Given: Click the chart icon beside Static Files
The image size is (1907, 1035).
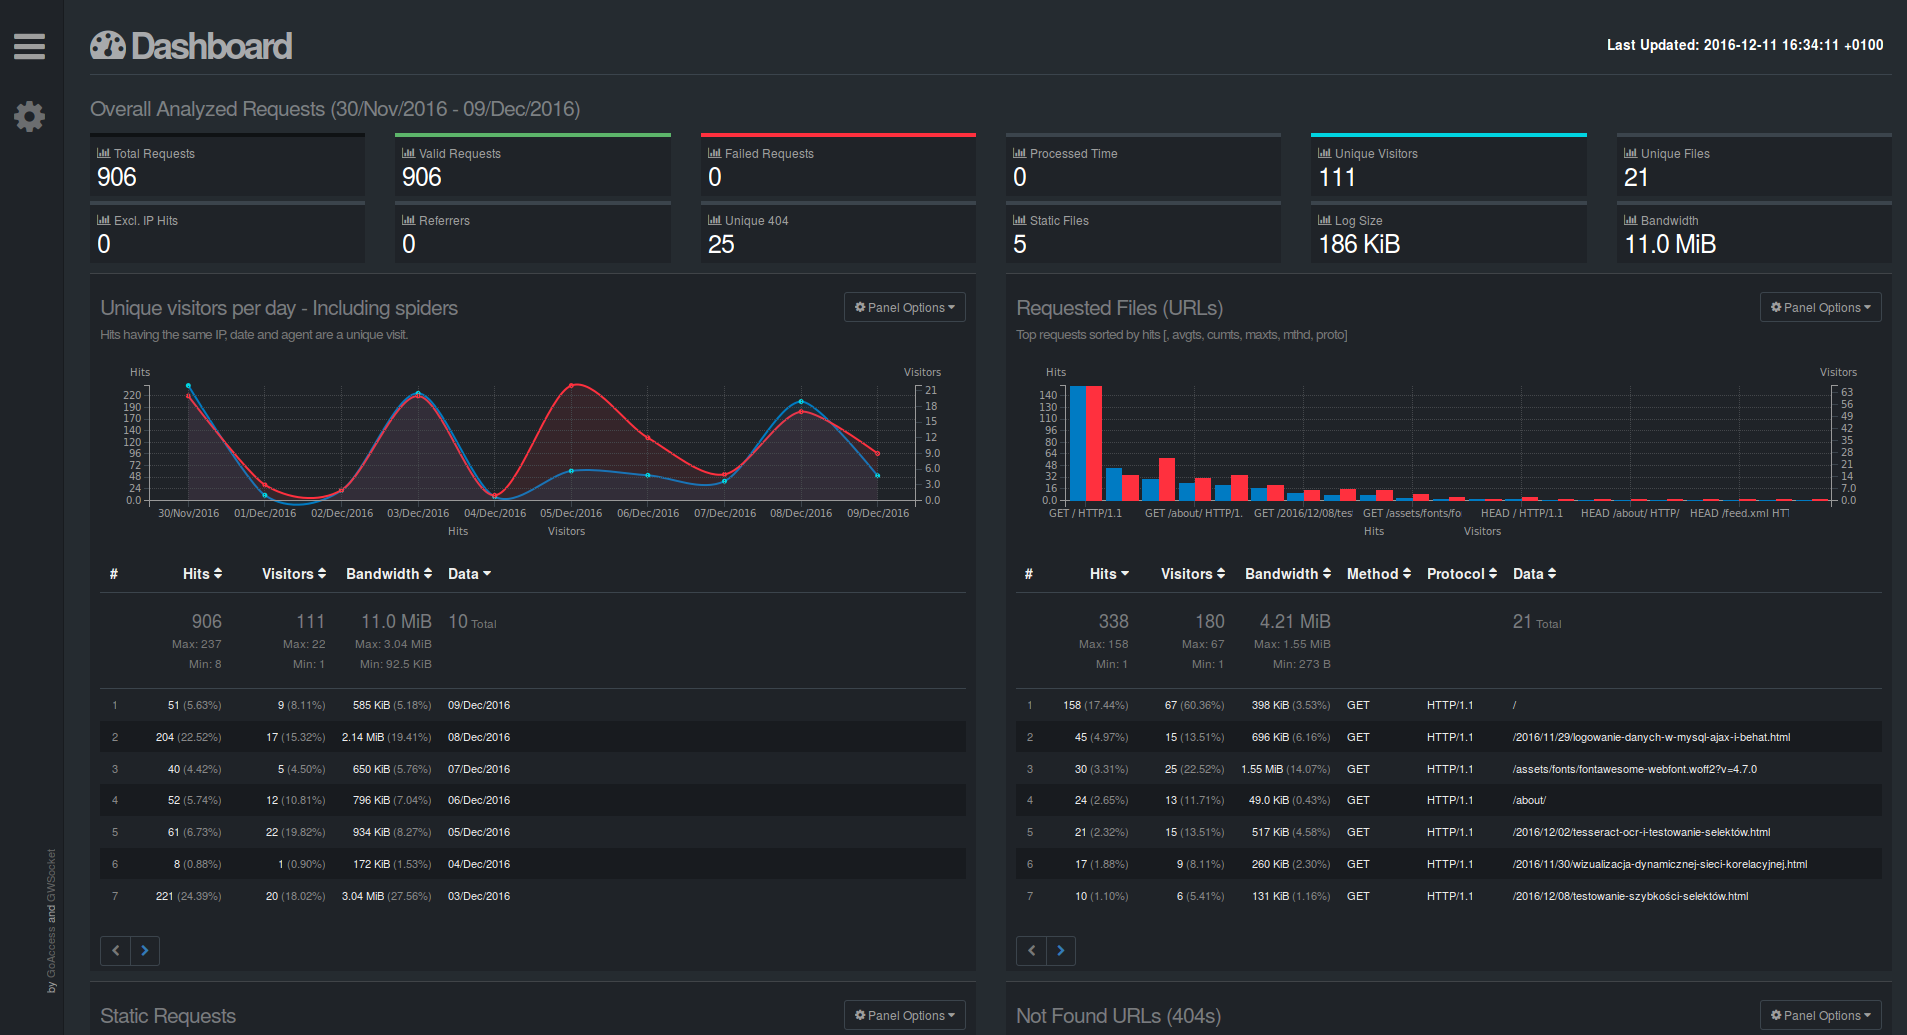Looking at the screenshot, I should 1019,220.
